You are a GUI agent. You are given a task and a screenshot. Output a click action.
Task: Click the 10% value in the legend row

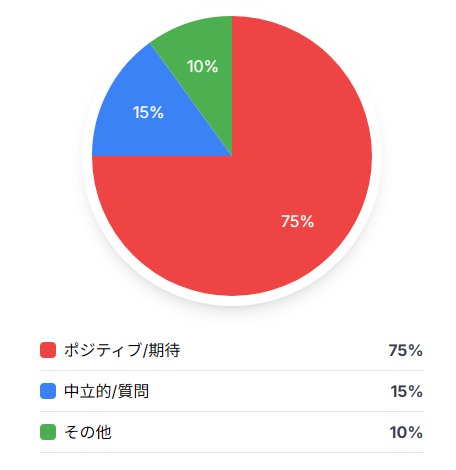point(406,432)
